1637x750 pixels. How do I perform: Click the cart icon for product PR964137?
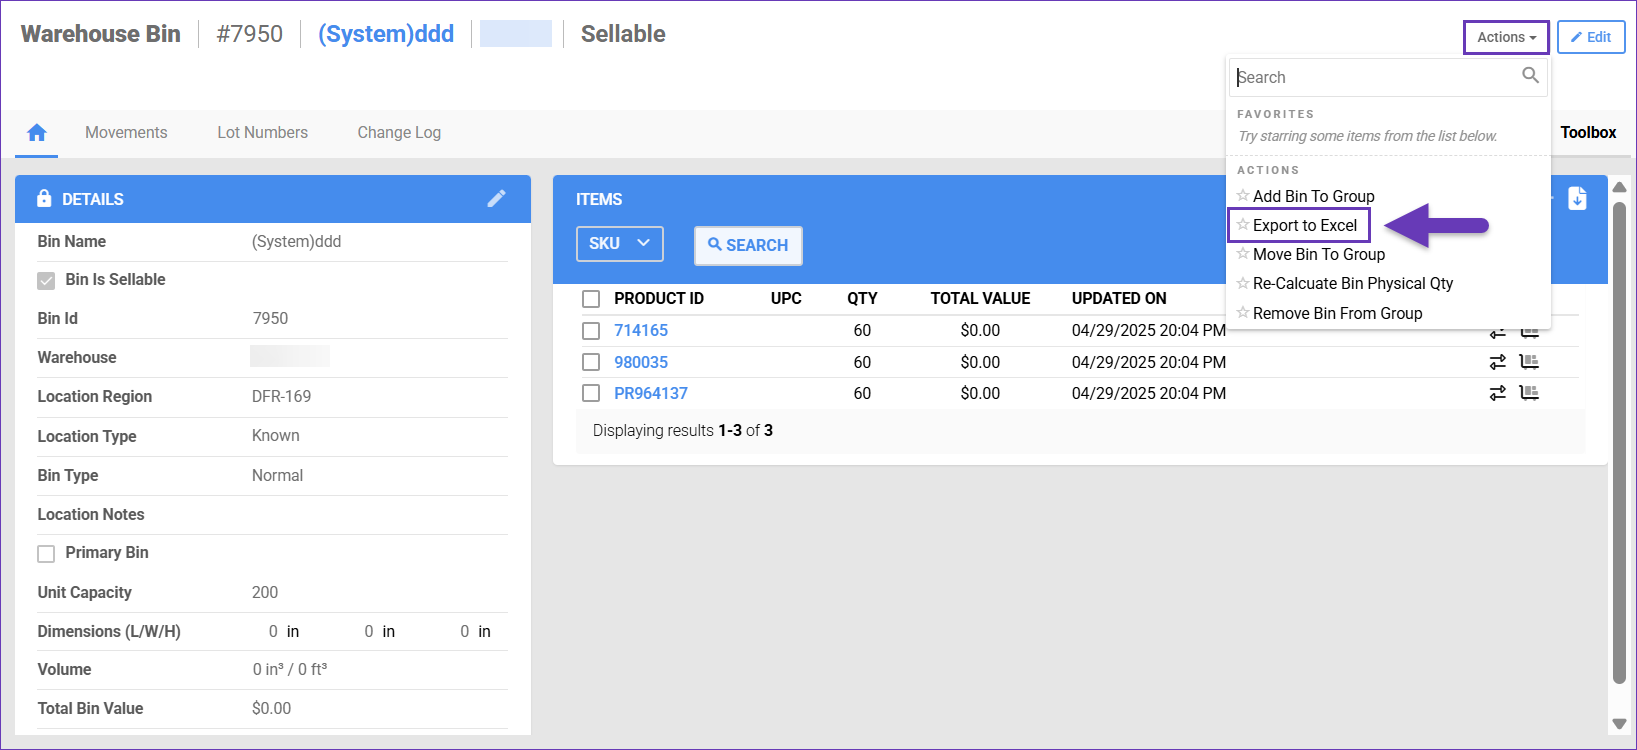pos(1529,393)
